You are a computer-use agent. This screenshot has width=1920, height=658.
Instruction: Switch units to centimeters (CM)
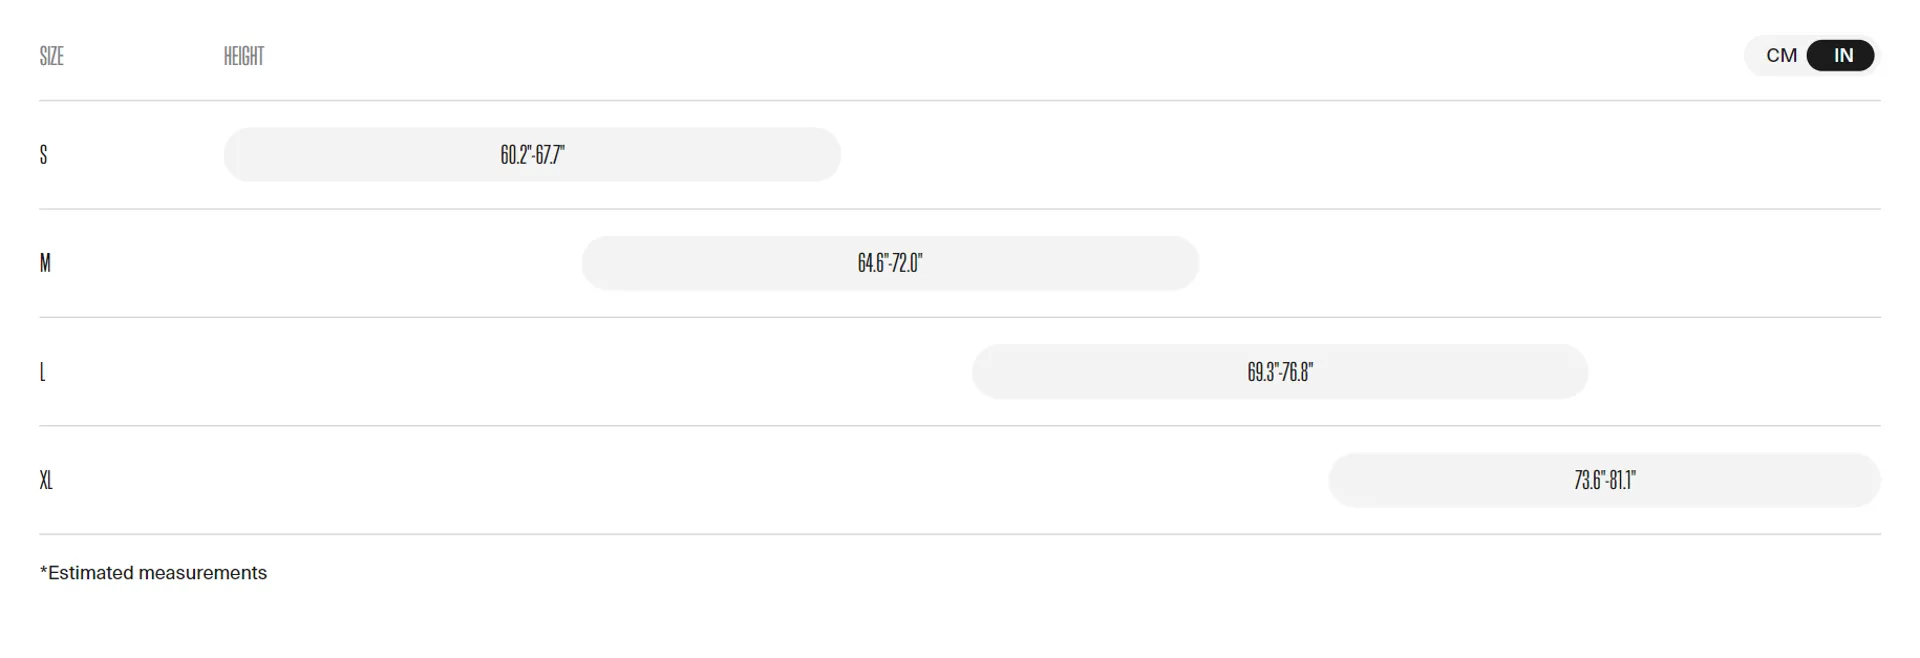pyautogui.click(x=1781, y=56)
